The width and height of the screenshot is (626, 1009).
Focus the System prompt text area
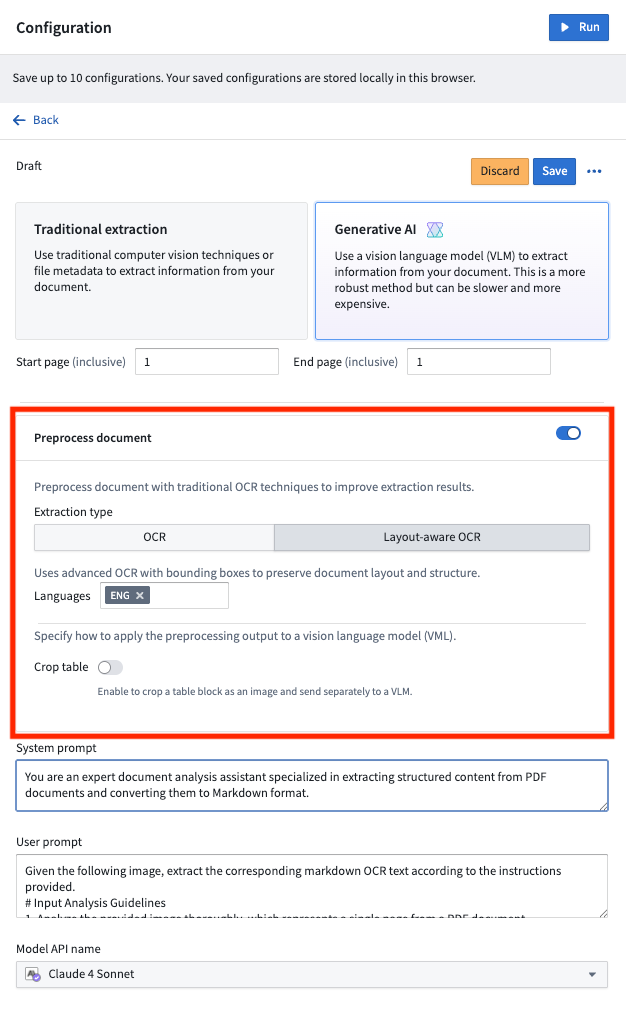(x=312, y=785)
